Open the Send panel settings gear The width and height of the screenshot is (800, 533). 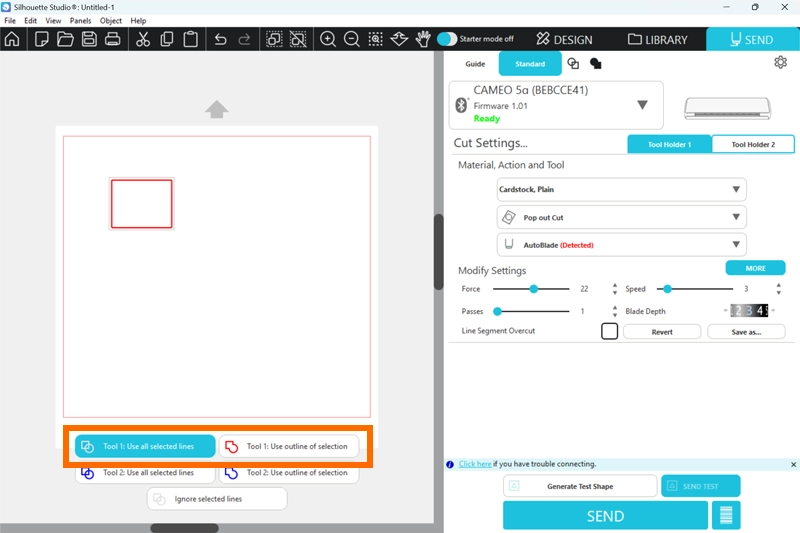point(780,63)
